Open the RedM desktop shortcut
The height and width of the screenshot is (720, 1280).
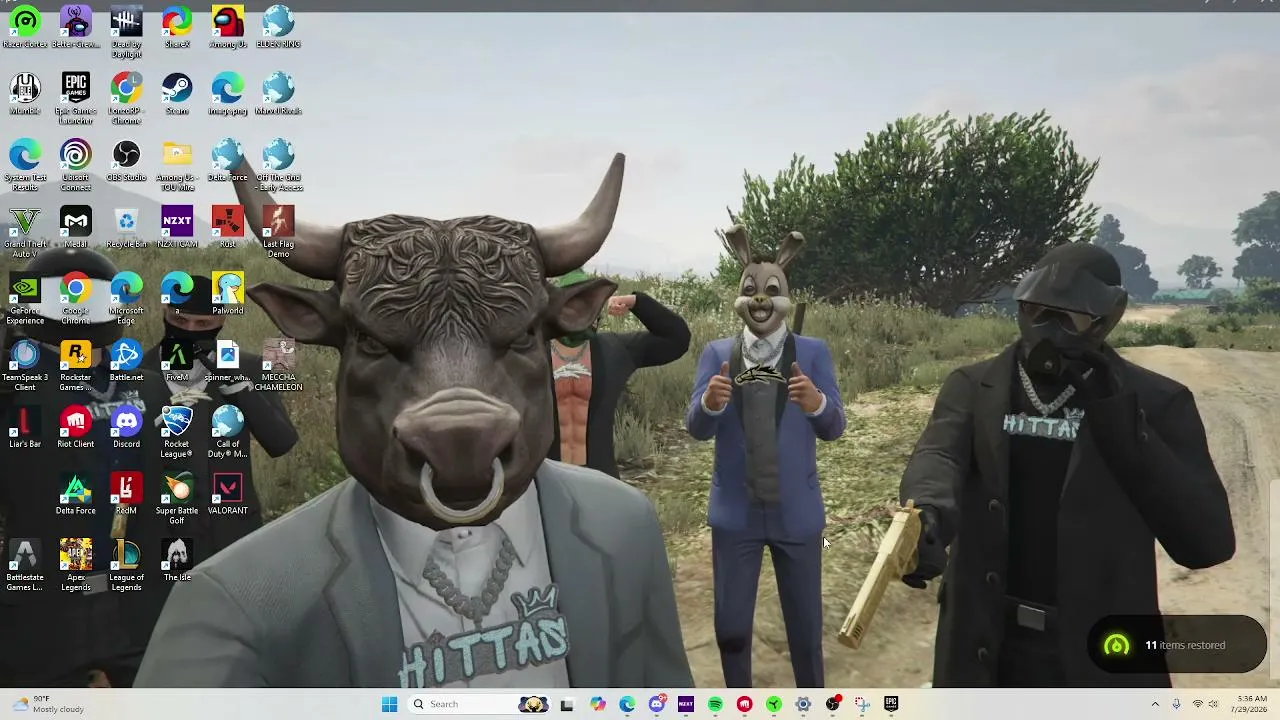(126, 494)
